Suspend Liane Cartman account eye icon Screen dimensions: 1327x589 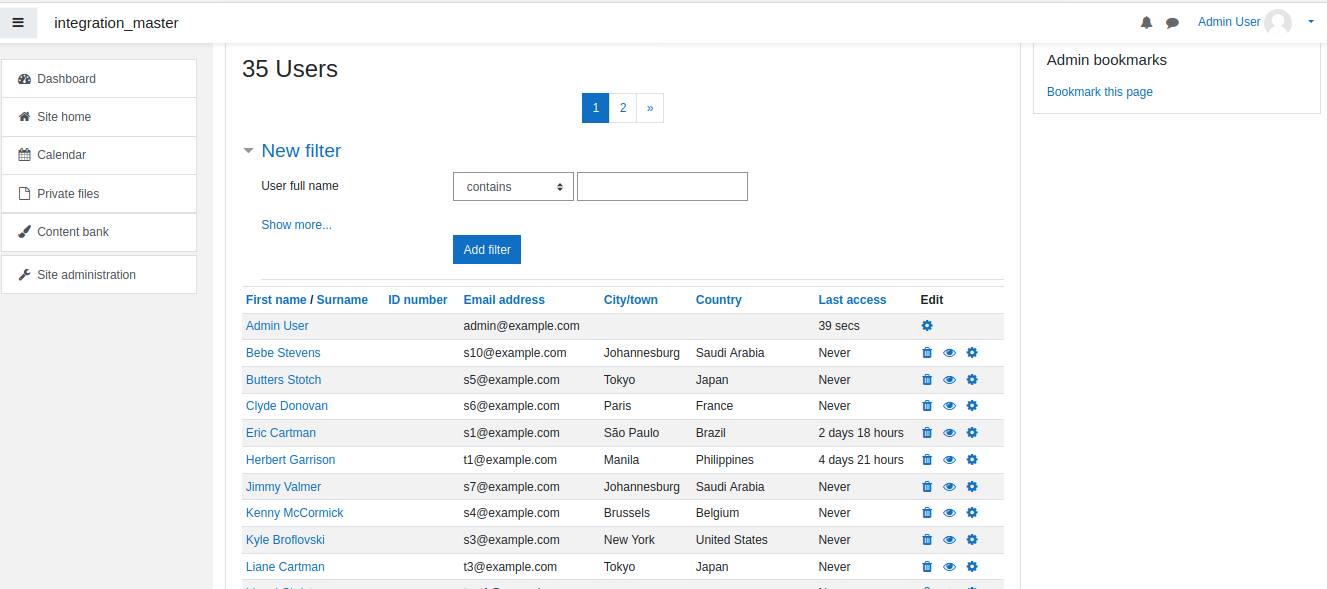click(950, 567)
